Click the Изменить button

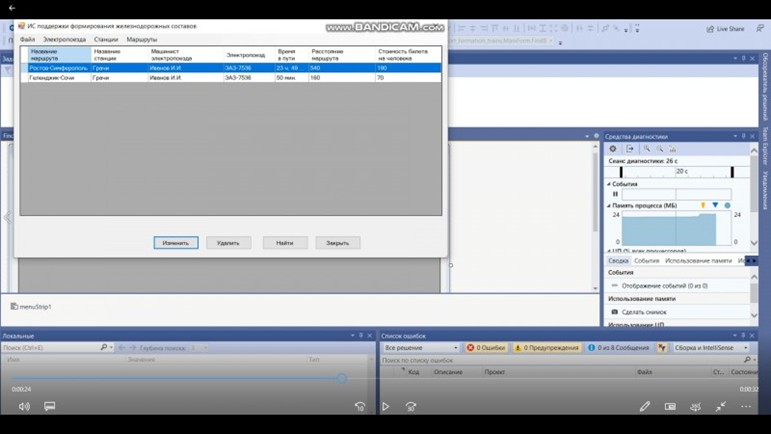pos(176,243)
